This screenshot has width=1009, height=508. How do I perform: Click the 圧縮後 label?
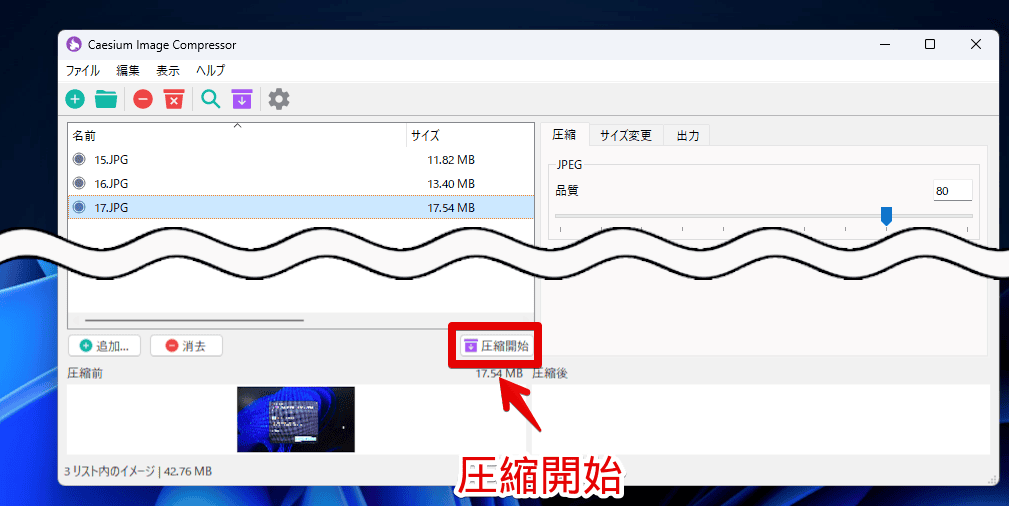(x=550, y=373)
